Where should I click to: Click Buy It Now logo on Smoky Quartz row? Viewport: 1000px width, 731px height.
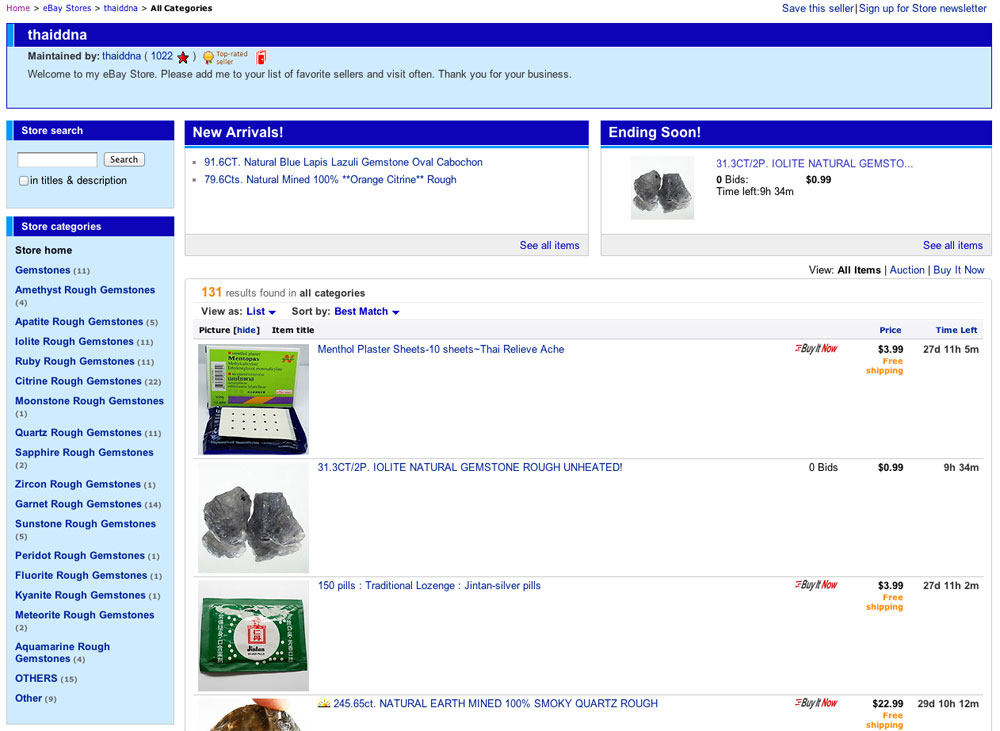tap(816, 703)
